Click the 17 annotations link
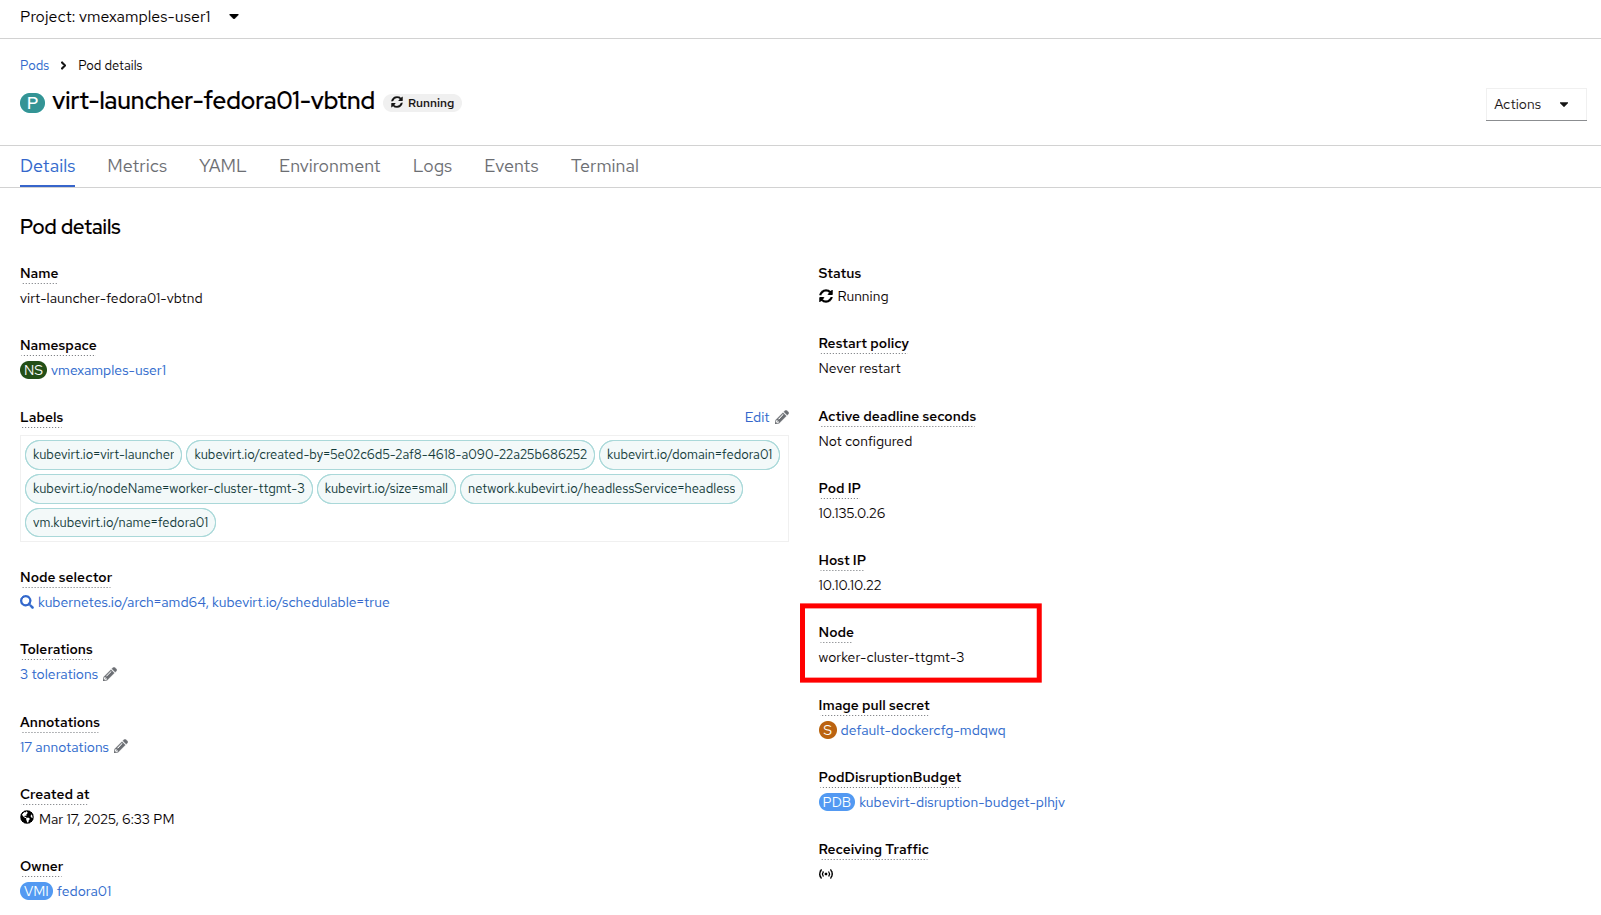Screen dimensions: 1601x915 pyautogui.click(x=65, y=747)
